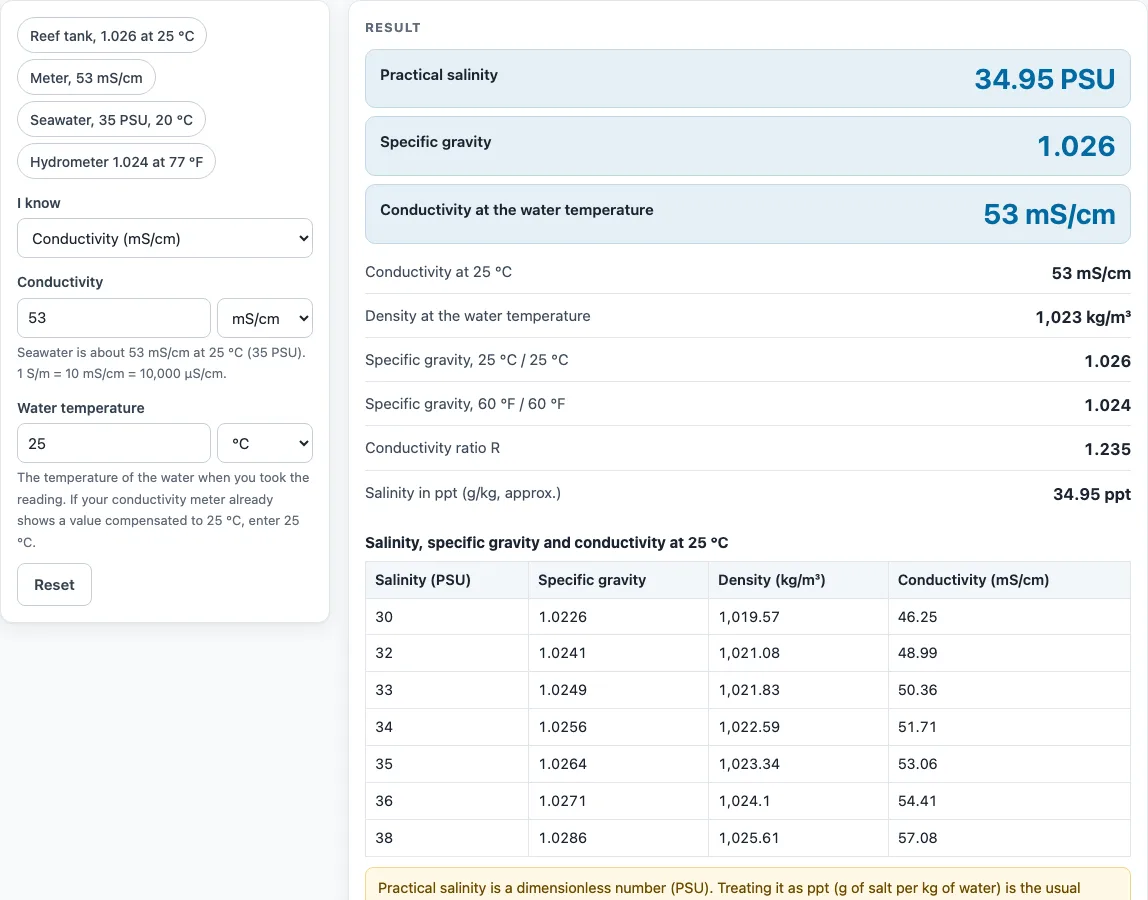This screenshot has height=900, width=1148.
Task: Open the I know dropdown
Action: (x=165, y=238)
